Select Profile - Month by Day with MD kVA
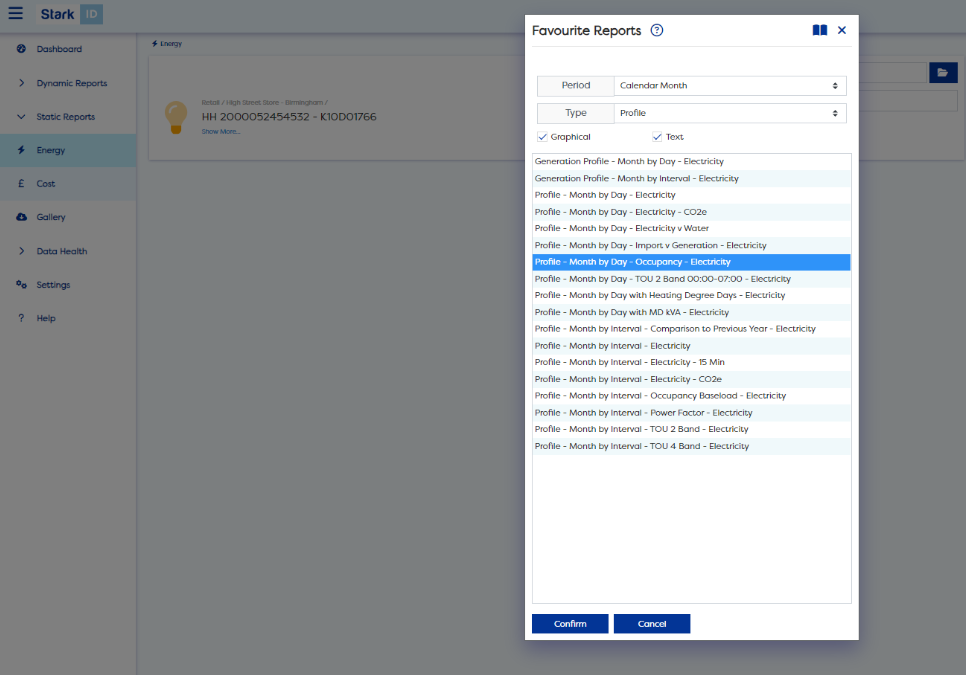966x675 pixels. (x=691, y=312)
